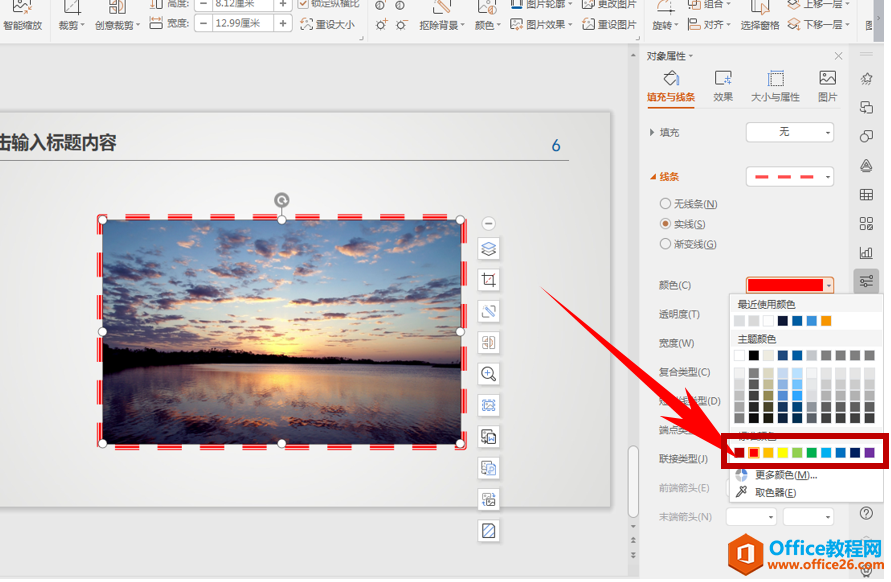This screenshot has height=582, width=891.
Task: Expand the 填充 section triangle
Action: pyautogui.click(x=652, y=132)
